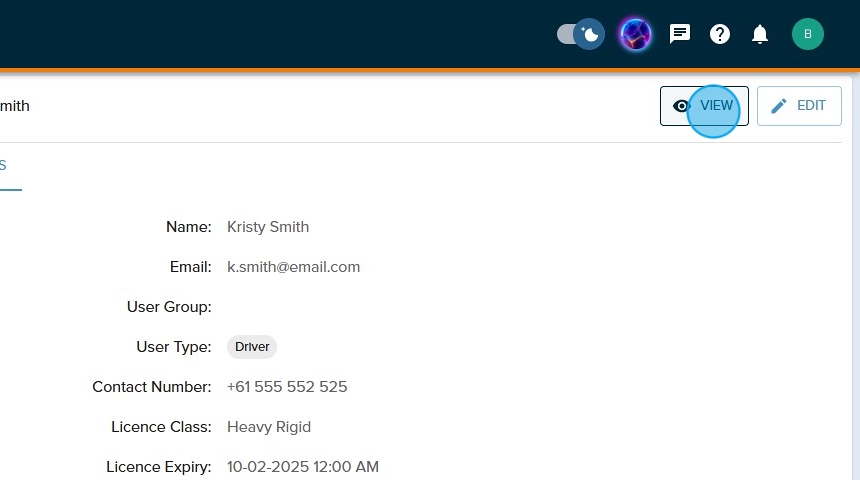Click the Email field label
The image size is (860, 480).
click(190, 267)
